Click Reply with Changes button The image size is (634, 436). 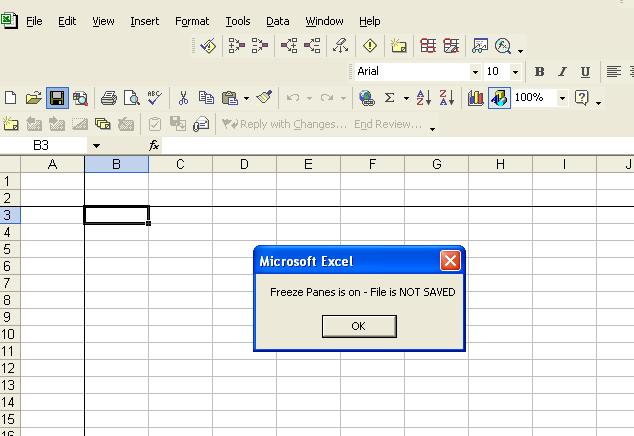[284, 124]
